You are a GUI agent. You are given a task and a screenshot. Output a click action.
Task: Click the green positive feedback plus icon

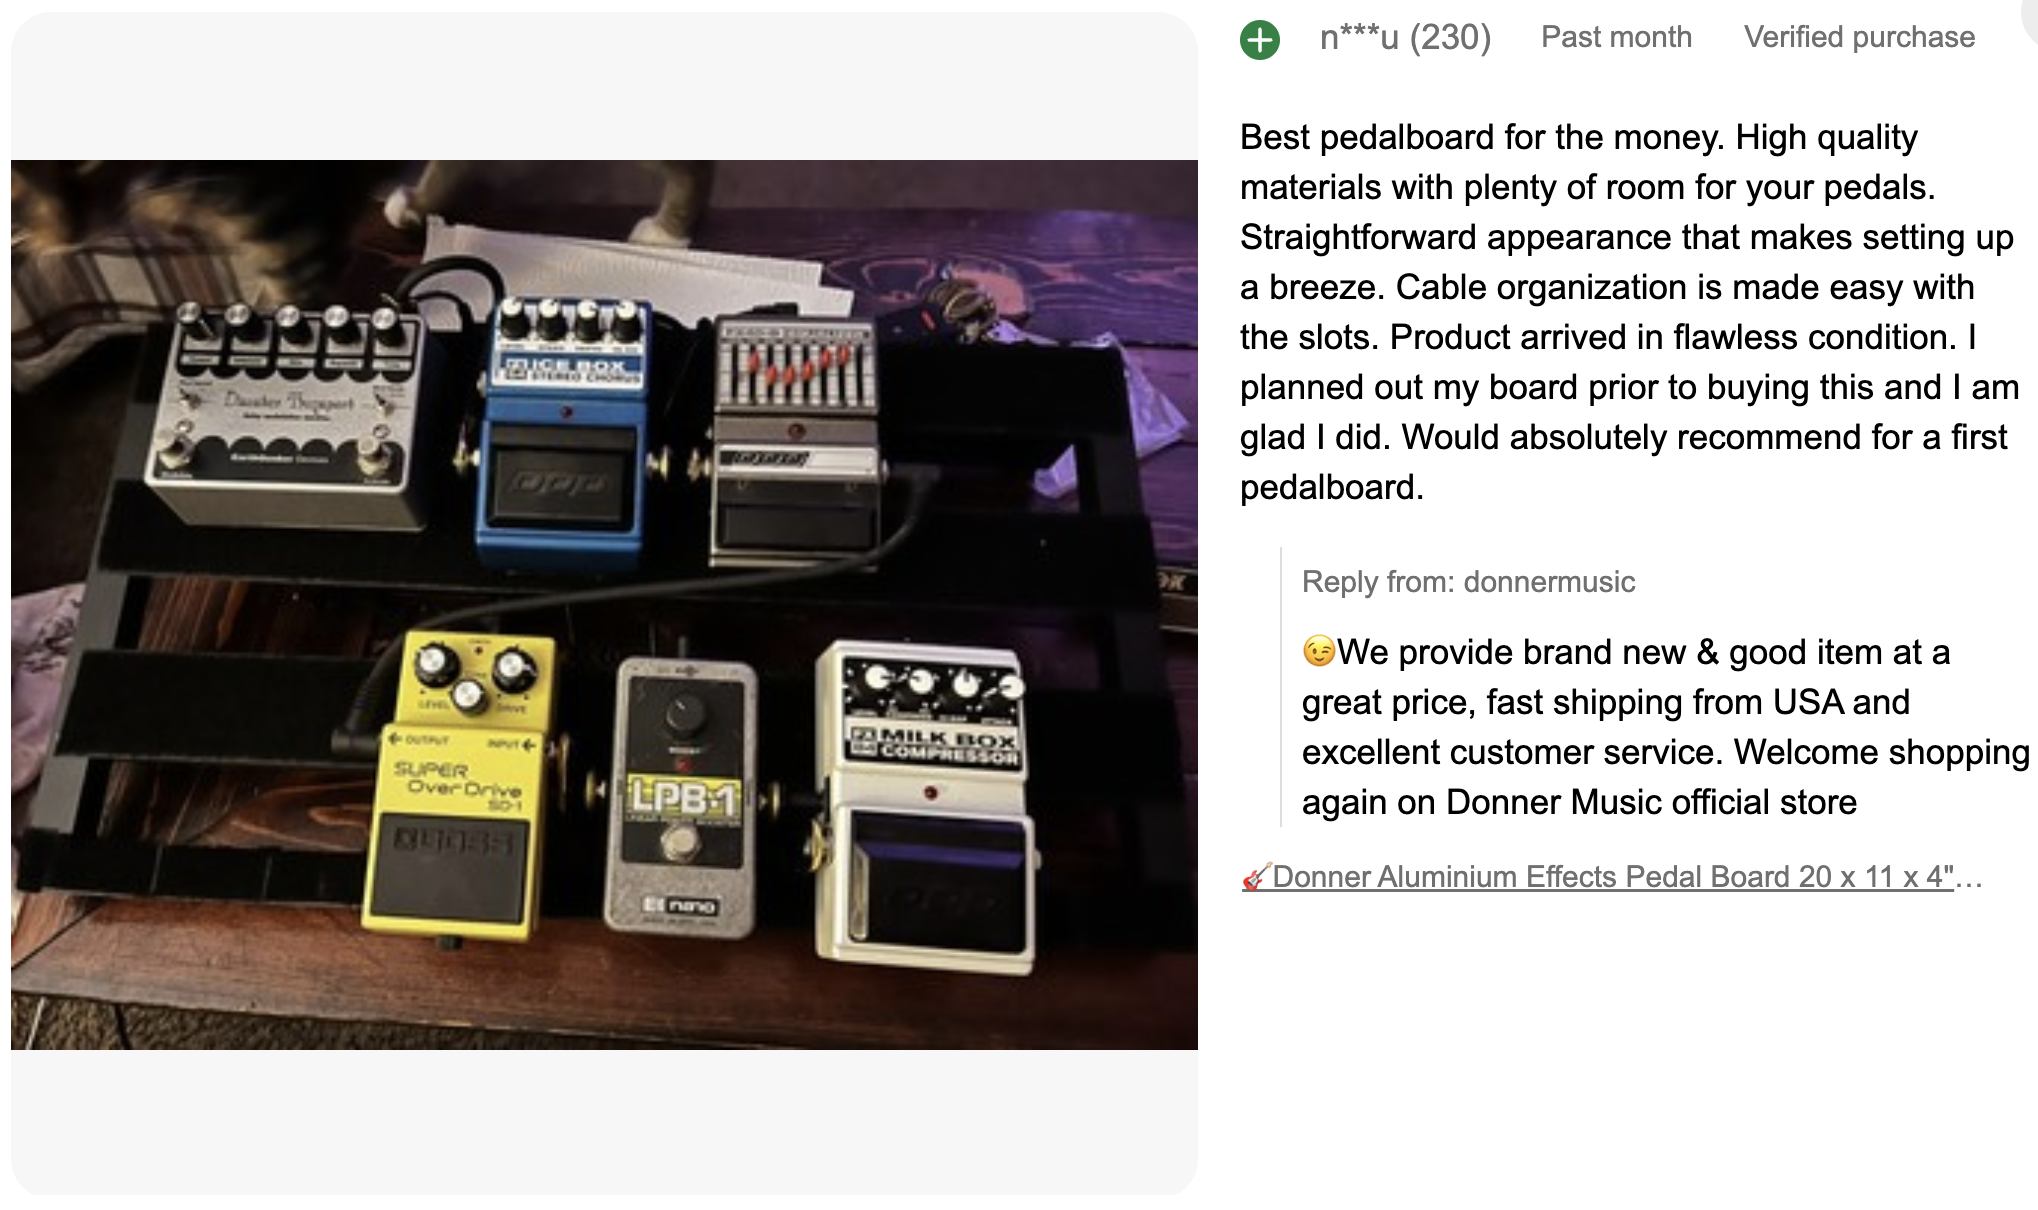coord(1260,40)
